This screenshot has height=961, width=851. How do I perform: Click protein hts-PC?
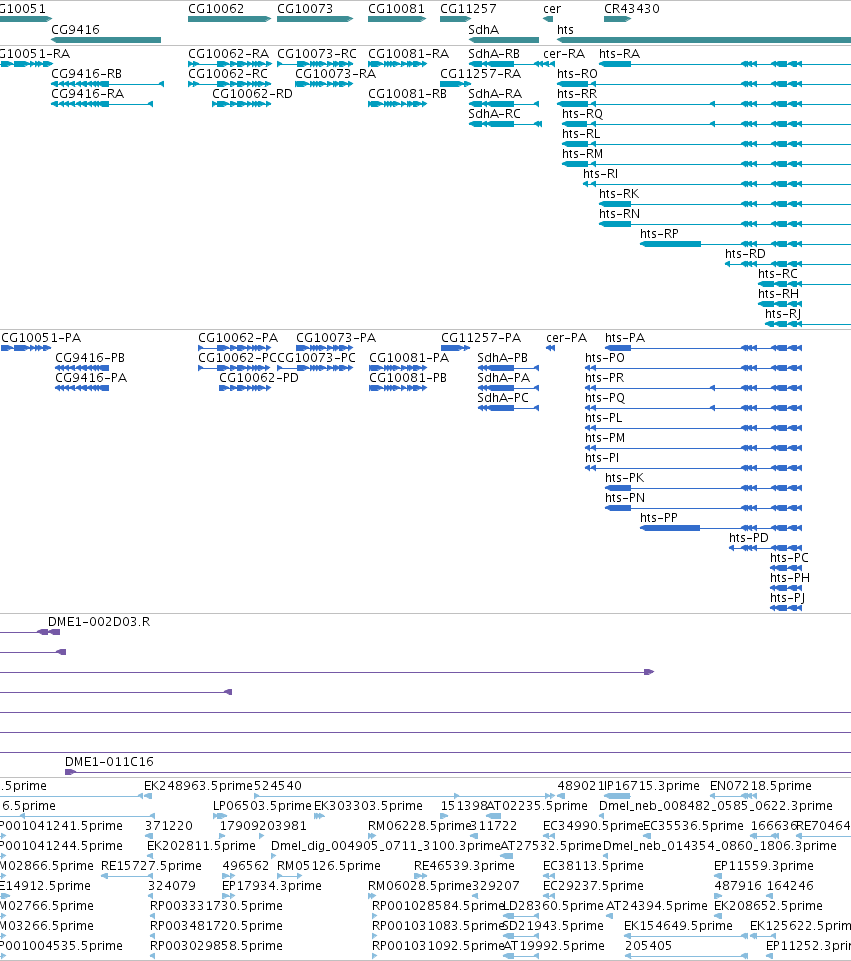[x=789, y=557]
